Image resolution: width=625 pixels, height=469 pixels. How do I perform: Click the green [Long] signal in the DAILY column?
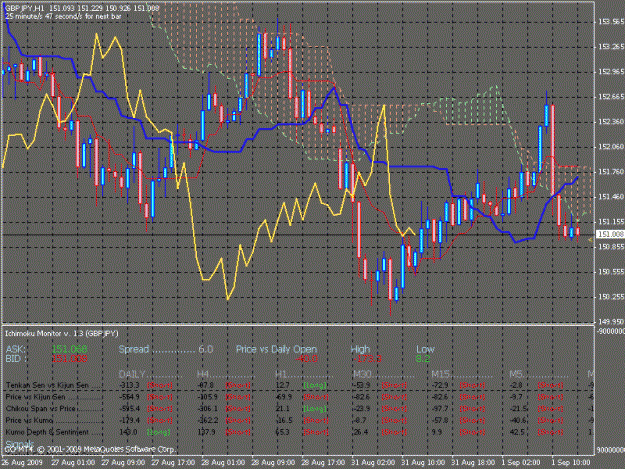click(x=159, y=432)
